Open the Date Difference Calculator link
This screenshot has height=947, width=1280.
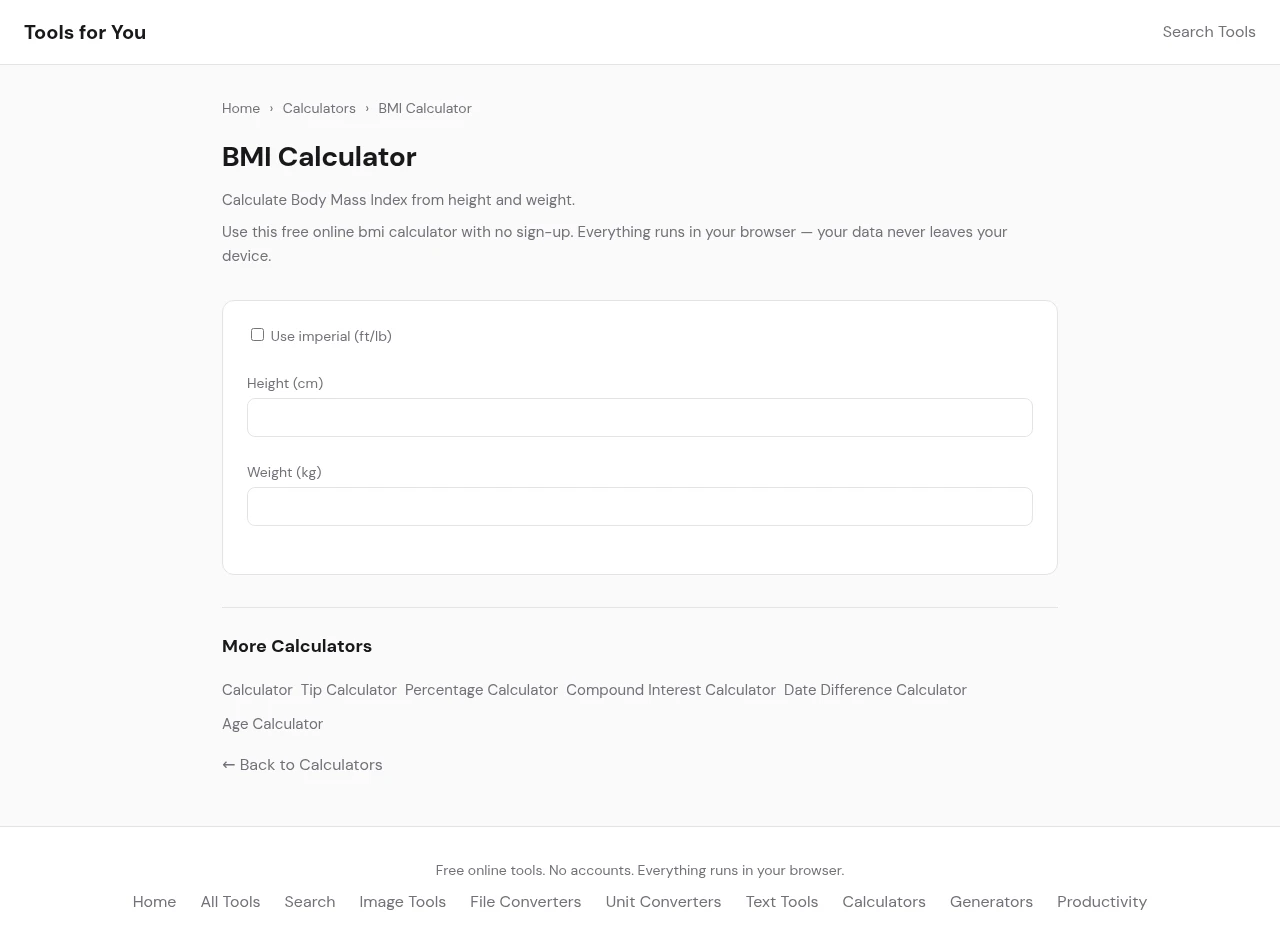[875, 690]
